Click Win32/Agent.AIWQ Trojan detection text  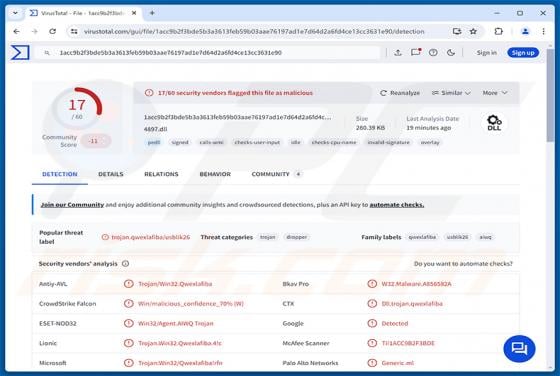(x=176, y=324)
